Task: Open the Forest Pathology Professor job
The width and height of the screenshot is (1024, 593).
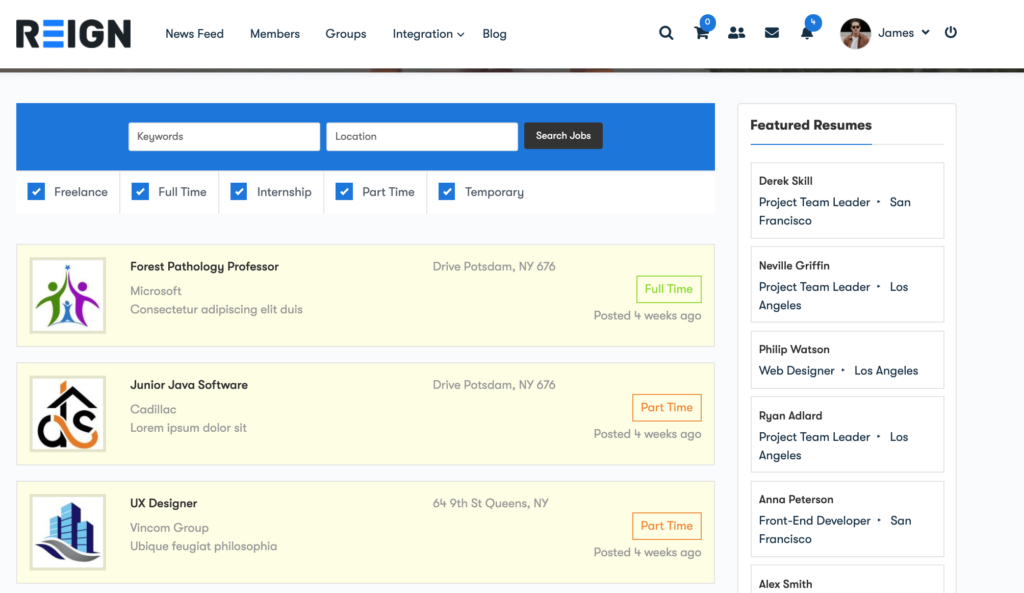Action: point(204,266)
